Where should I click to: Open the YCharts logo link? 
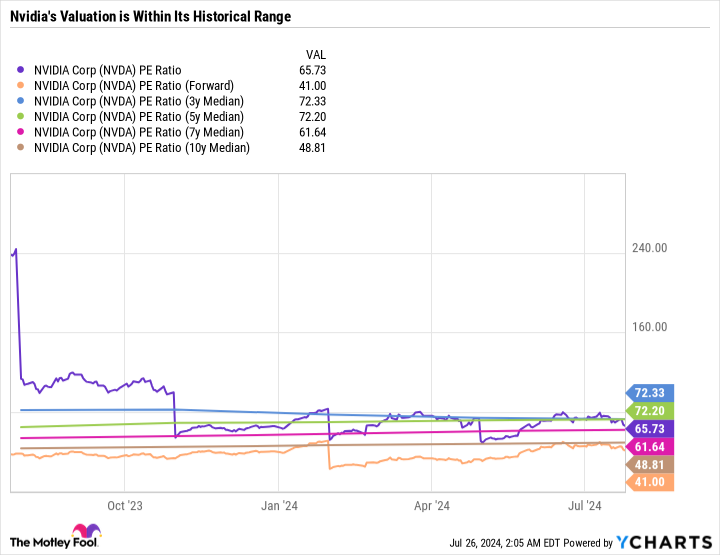click(x=664, y=542)
